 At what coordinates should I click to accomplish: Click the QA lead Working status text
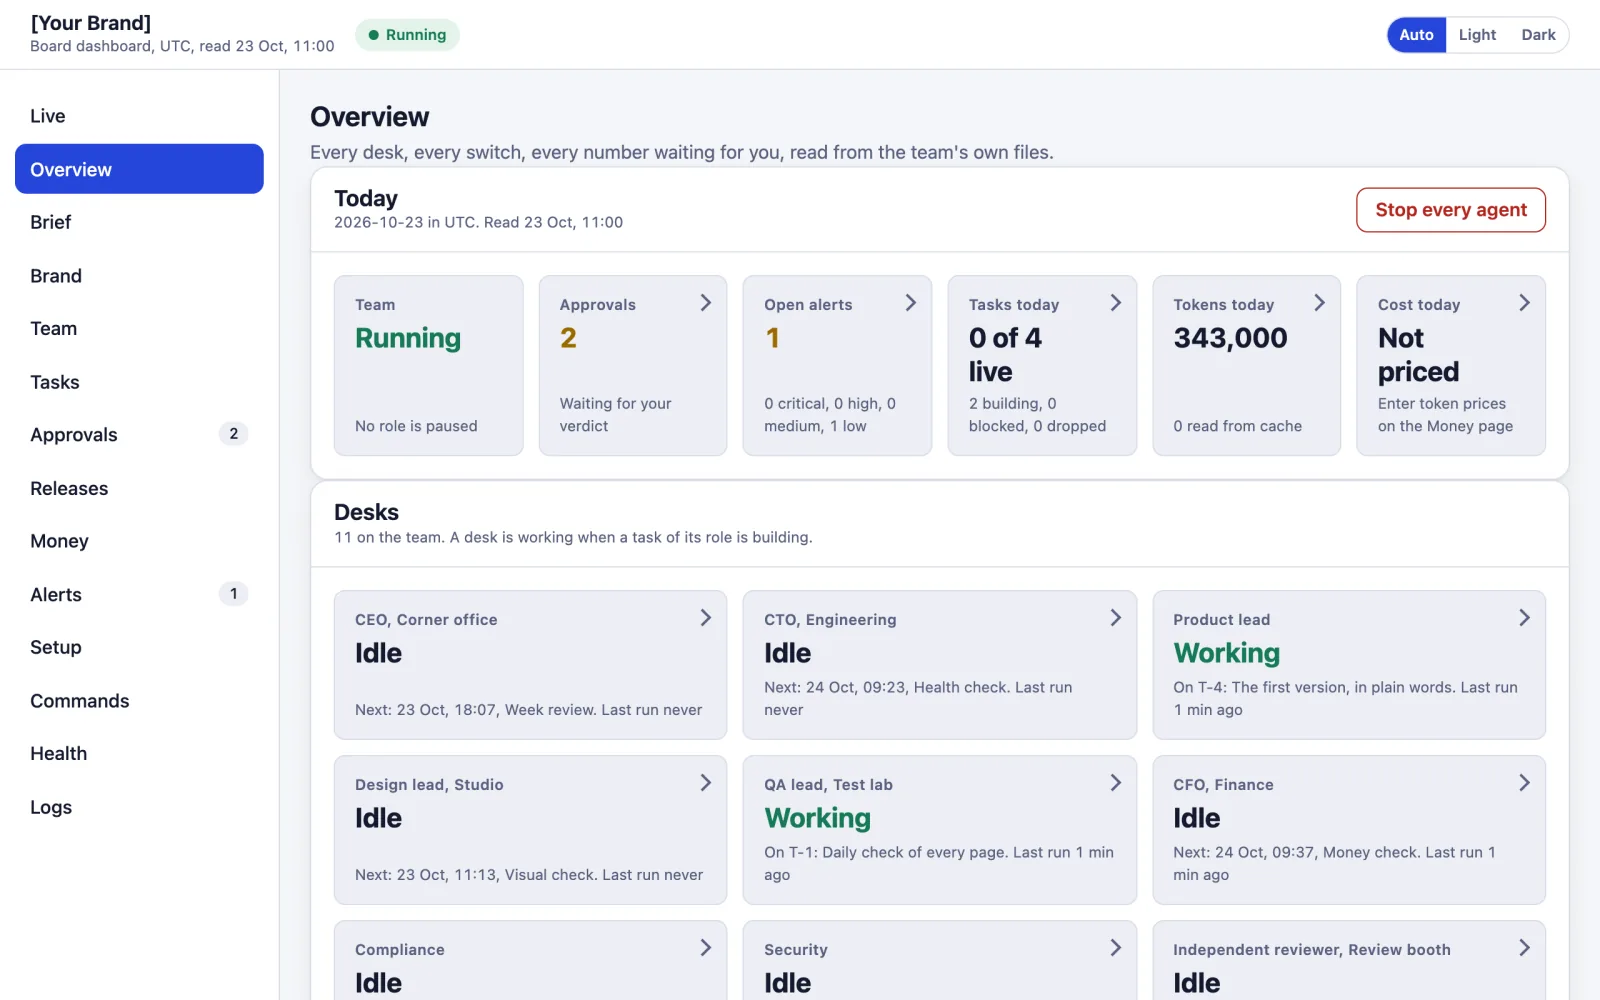point(817,818)
